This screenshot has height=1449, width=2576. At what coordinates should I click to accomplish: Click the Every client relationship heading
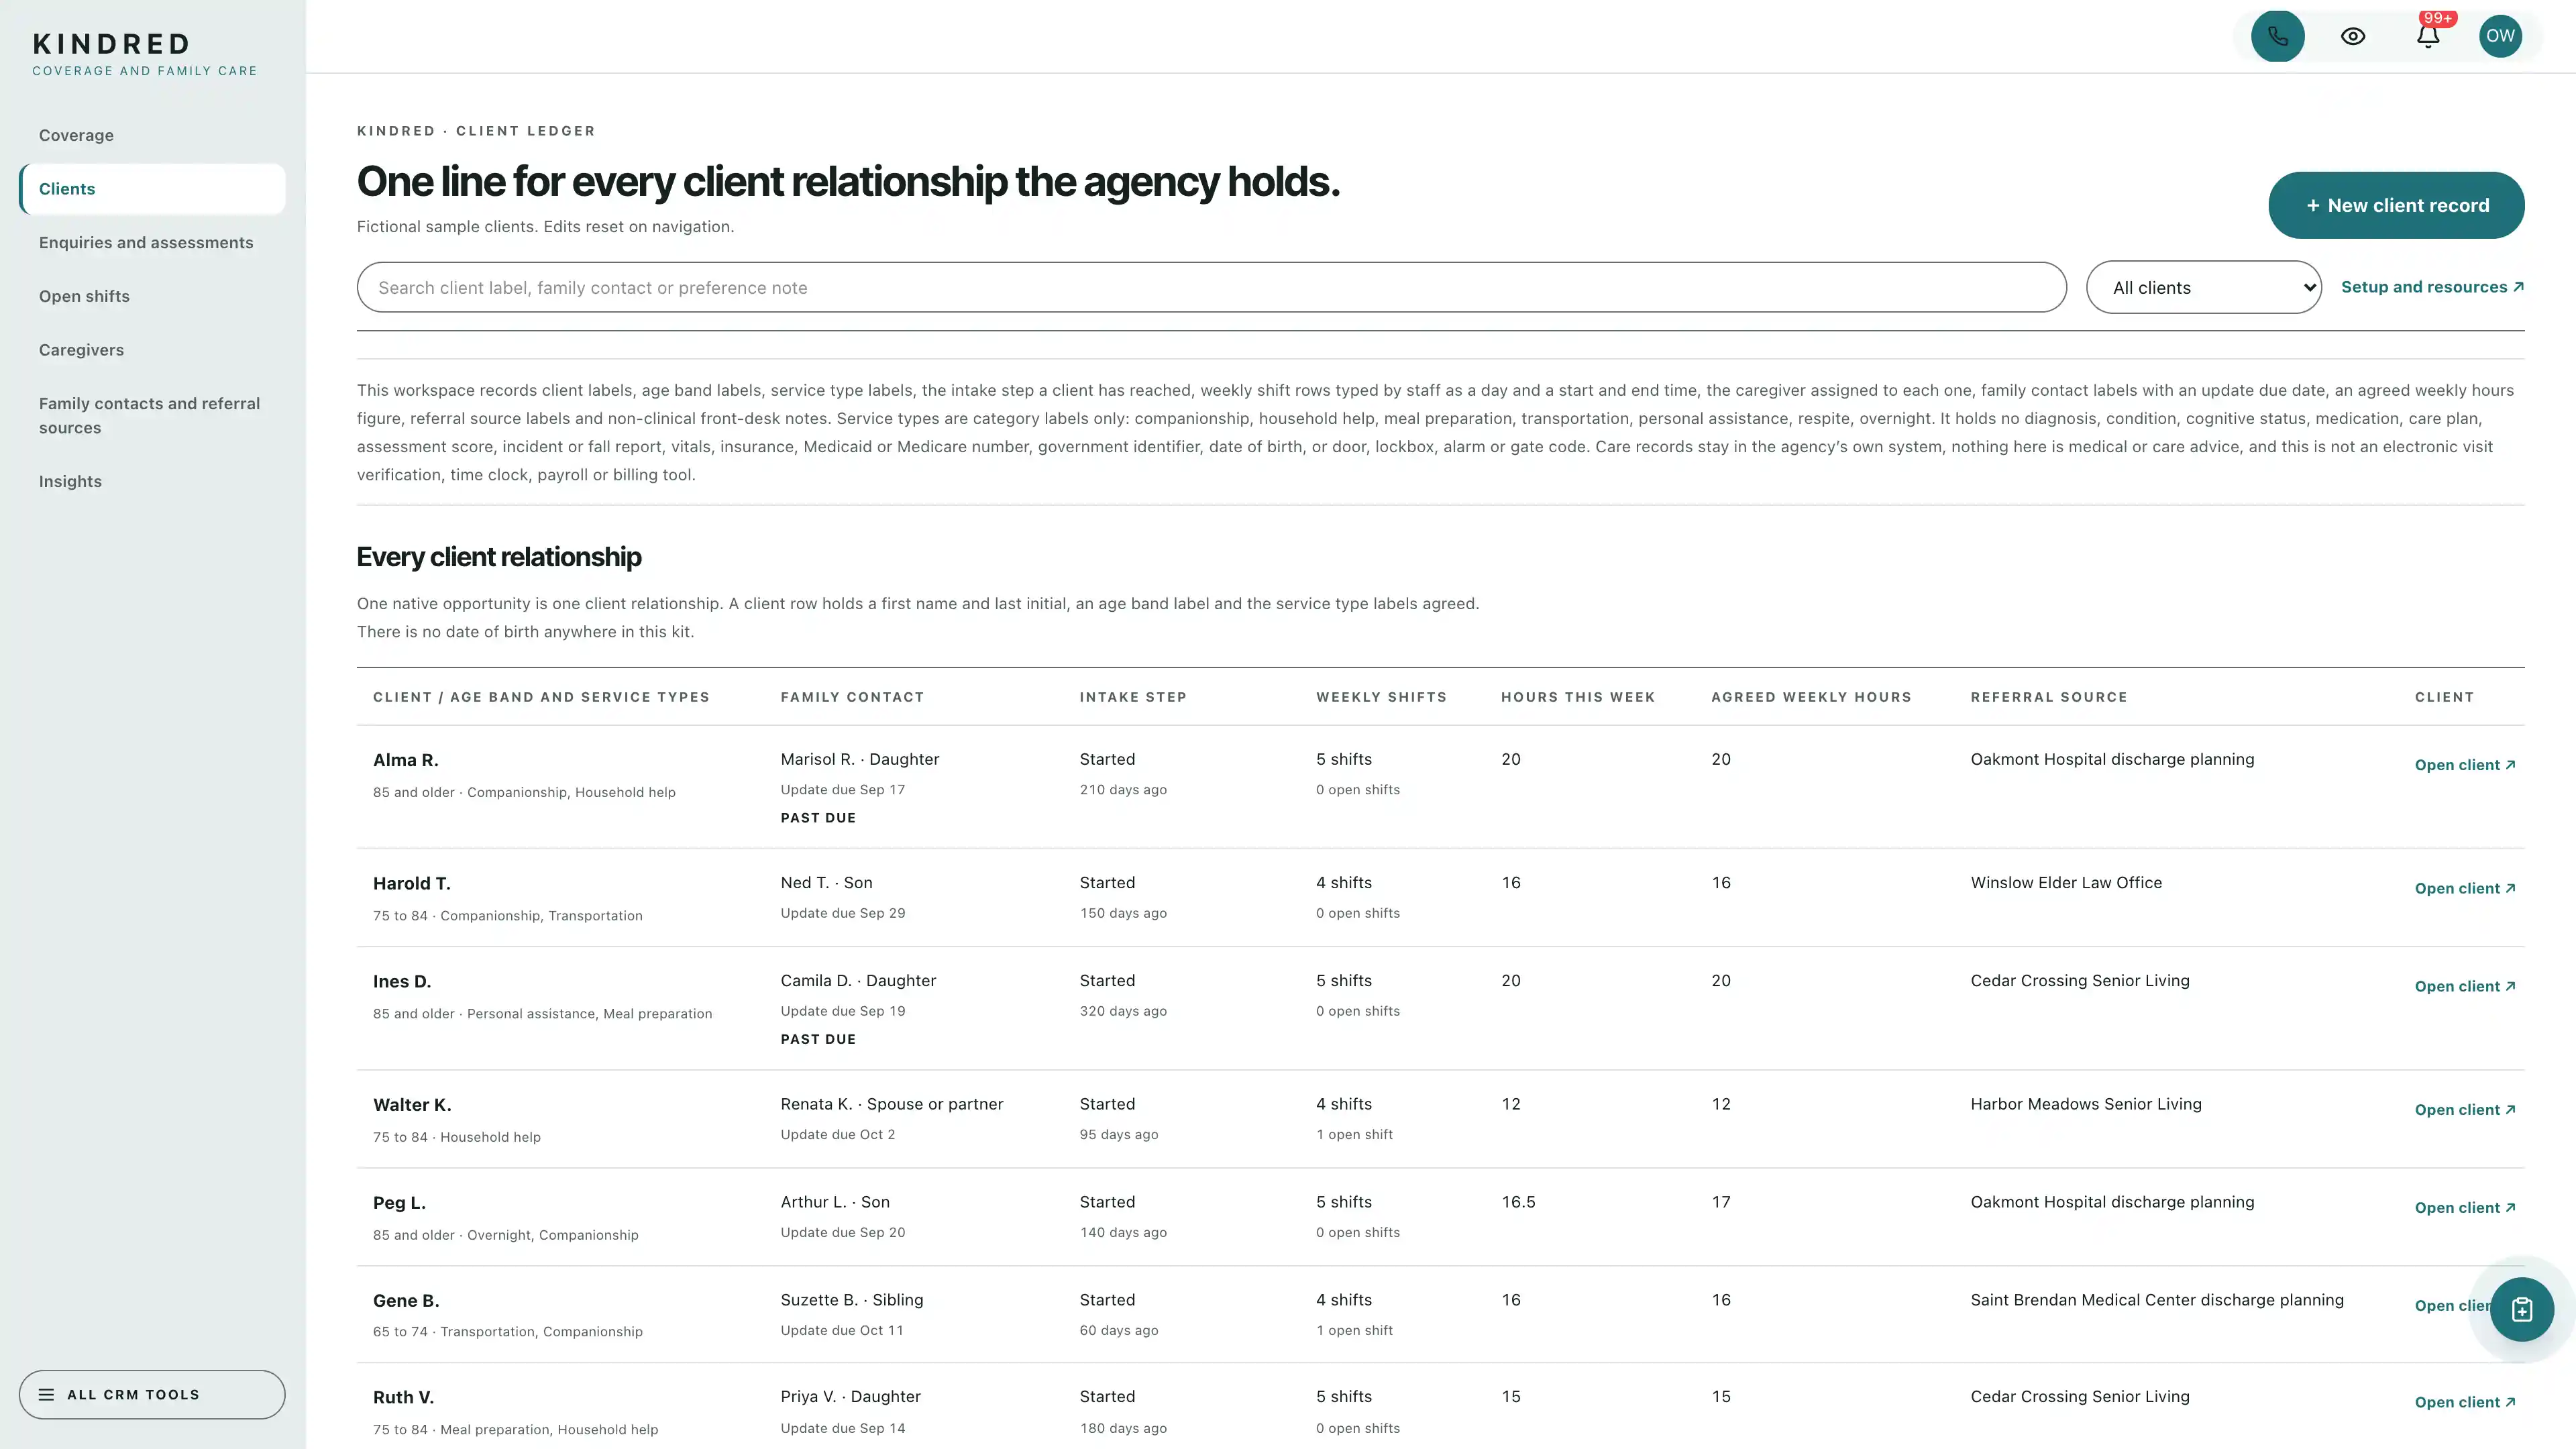[499, 557]
